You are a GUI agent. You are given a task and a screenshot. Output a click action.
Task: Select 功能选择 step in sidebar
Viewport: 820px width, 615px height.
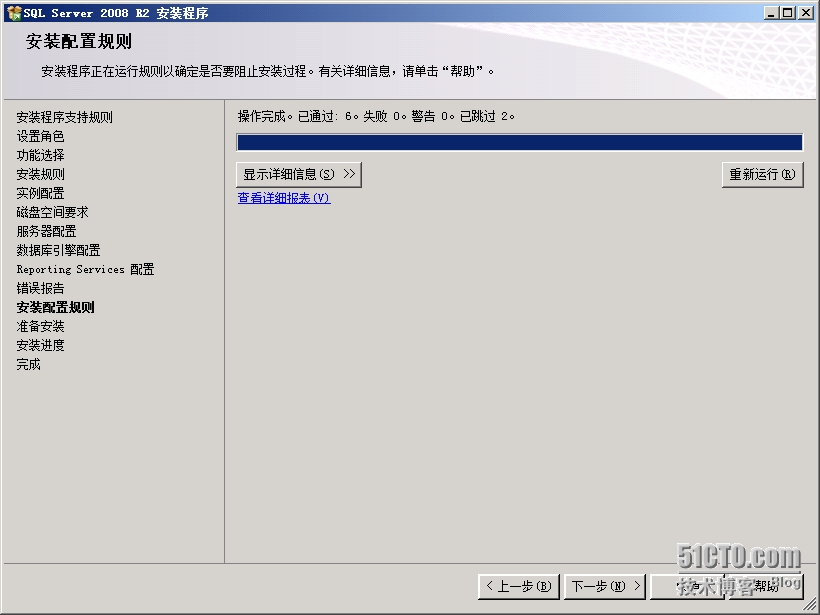[40, 155]
